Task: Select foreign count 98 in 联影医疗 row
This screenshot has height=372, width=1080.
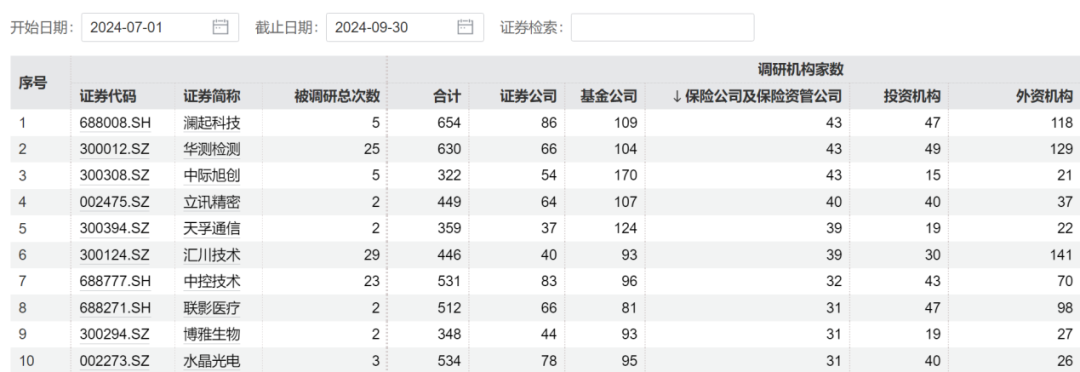Action: coord(1066,309)
